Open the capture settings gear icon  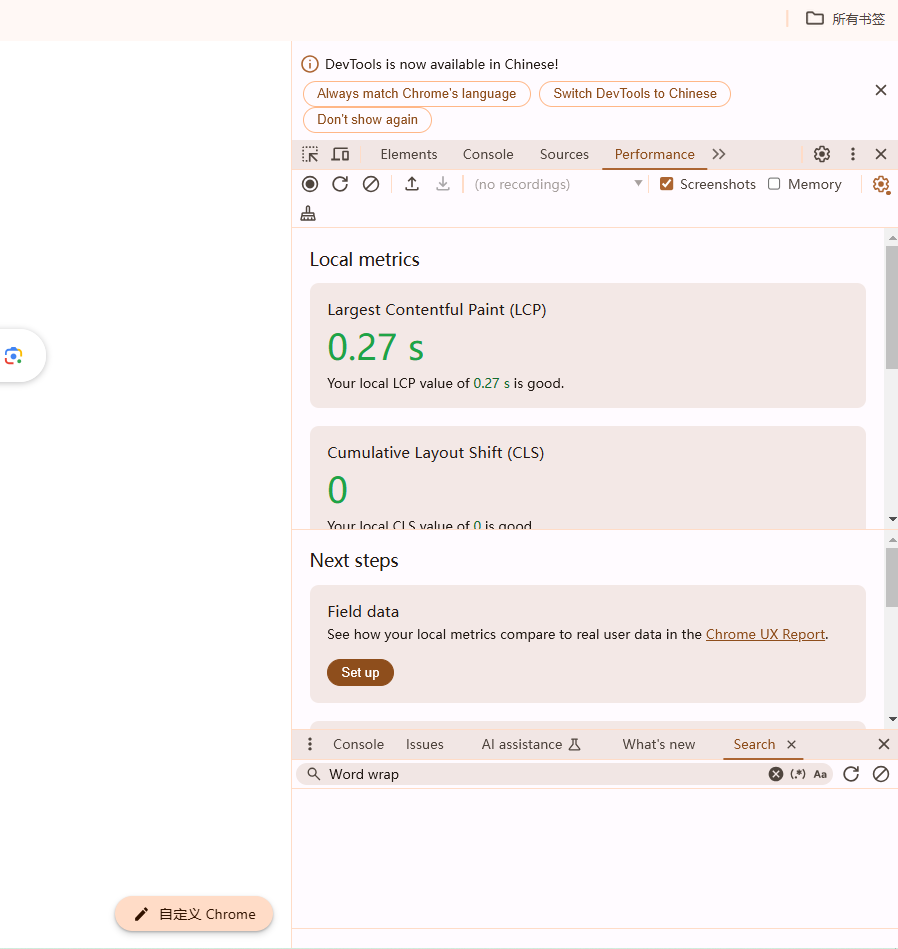(x=881, y=185)
